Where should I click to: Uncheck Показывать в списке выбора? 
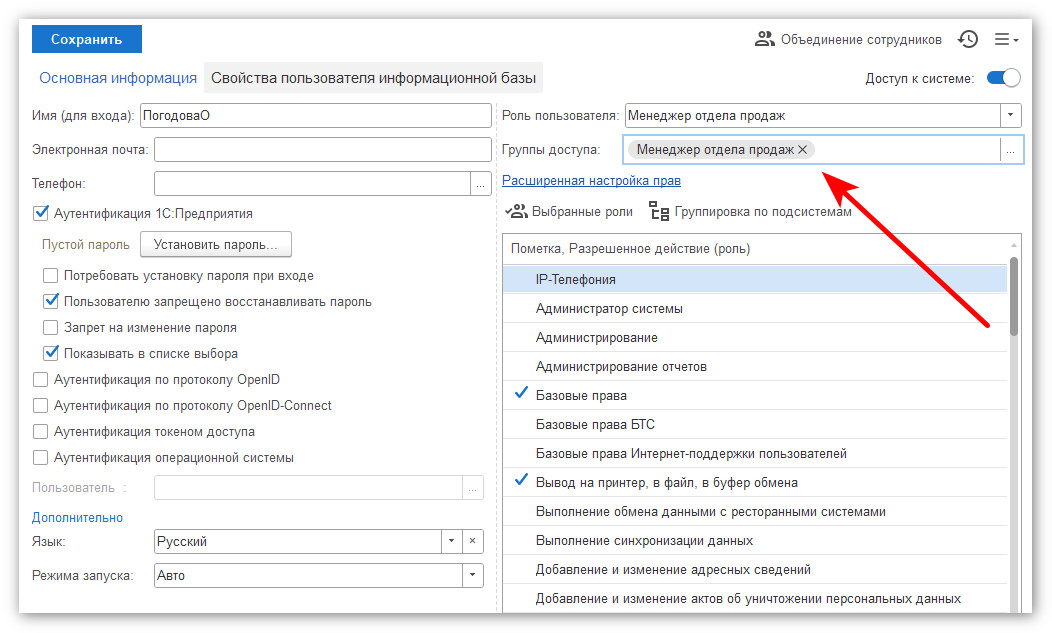pyautogui.click(x=50, y=353)
